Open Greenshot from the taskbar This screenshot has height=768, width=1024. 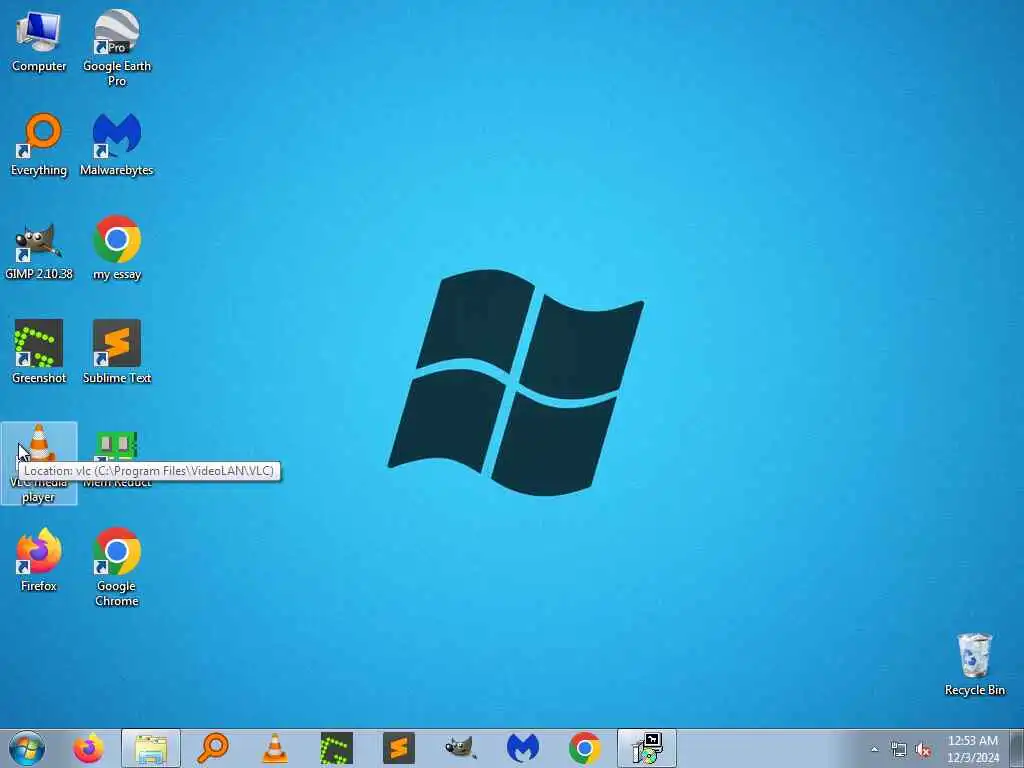coord(337,748)
